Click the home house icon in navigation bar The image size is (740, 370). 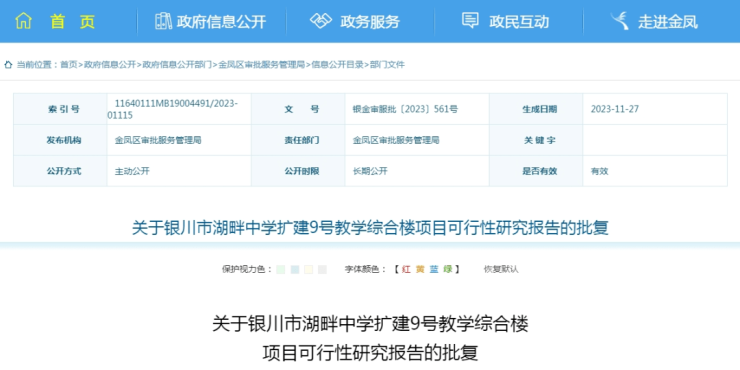(x=23, y=21)
